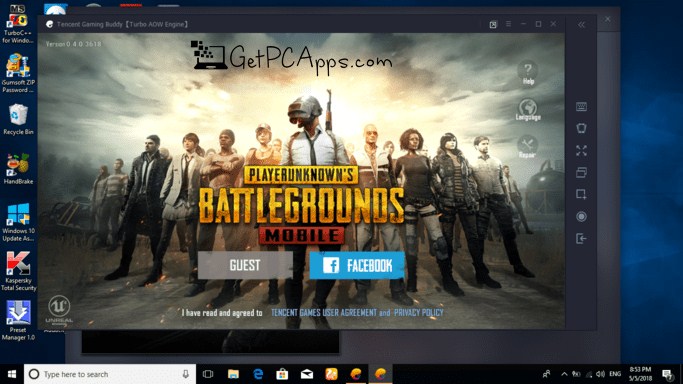The width and height of the screenshot is (683, 384).
Task: Open File Explorer from the taskbar
Action: click(233, 374)
